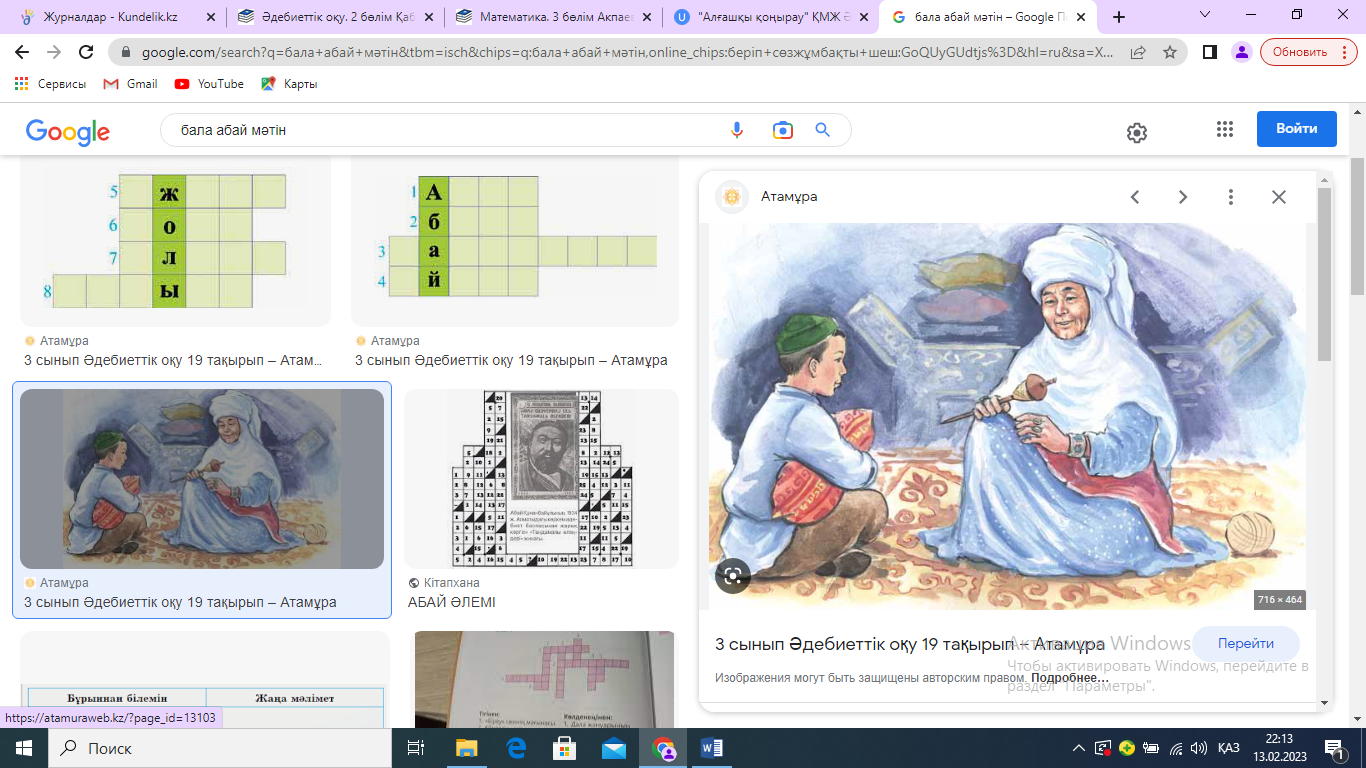The height and width of the screenshot is (768, 1366).
Task: Open the Windows Start menu
Action: coord(23,748)
